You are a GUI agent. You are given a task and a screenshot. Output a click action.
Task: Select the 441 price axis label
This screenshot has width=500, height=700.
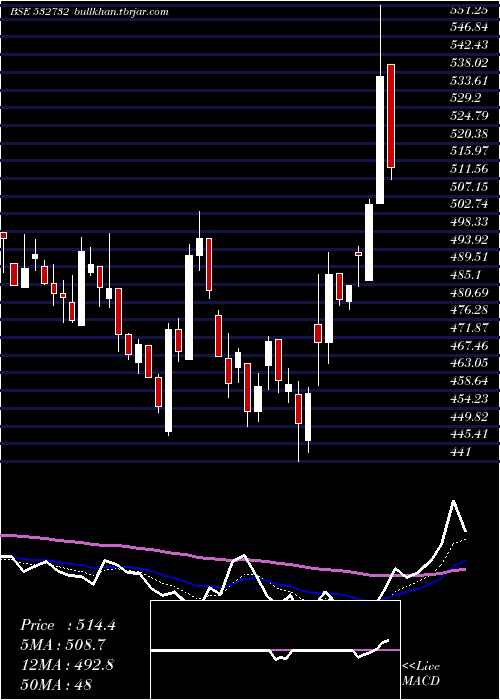461,452
